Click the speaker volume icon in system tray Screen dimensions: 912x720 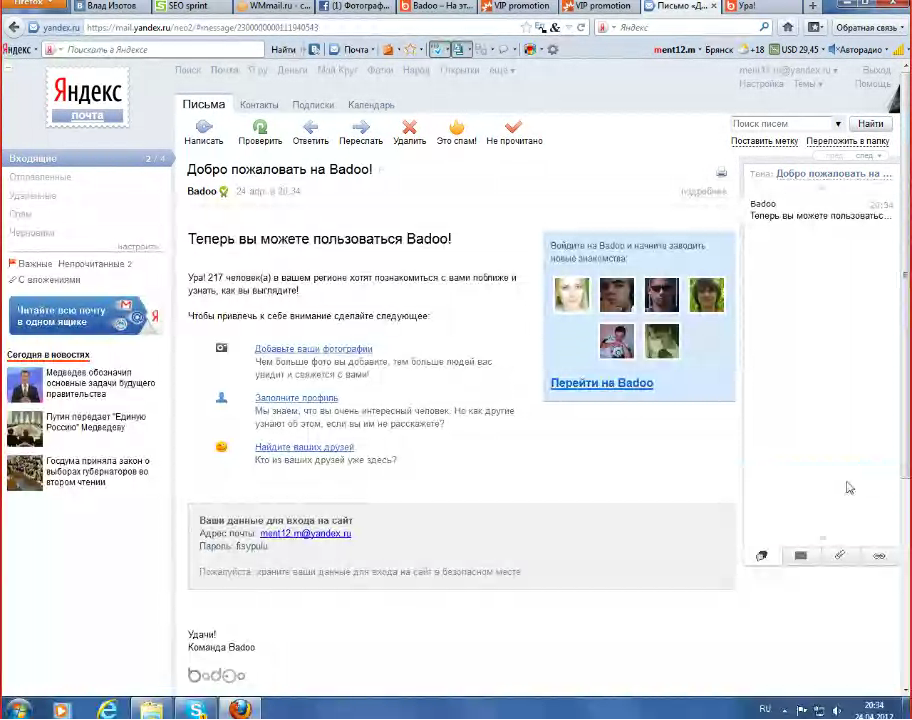[x=837, y=710]
